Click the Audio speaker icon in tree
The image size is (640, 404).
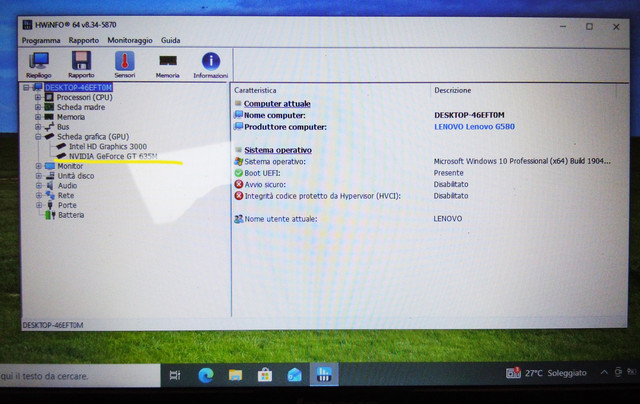pyautogui.click(x=50, y=186)
